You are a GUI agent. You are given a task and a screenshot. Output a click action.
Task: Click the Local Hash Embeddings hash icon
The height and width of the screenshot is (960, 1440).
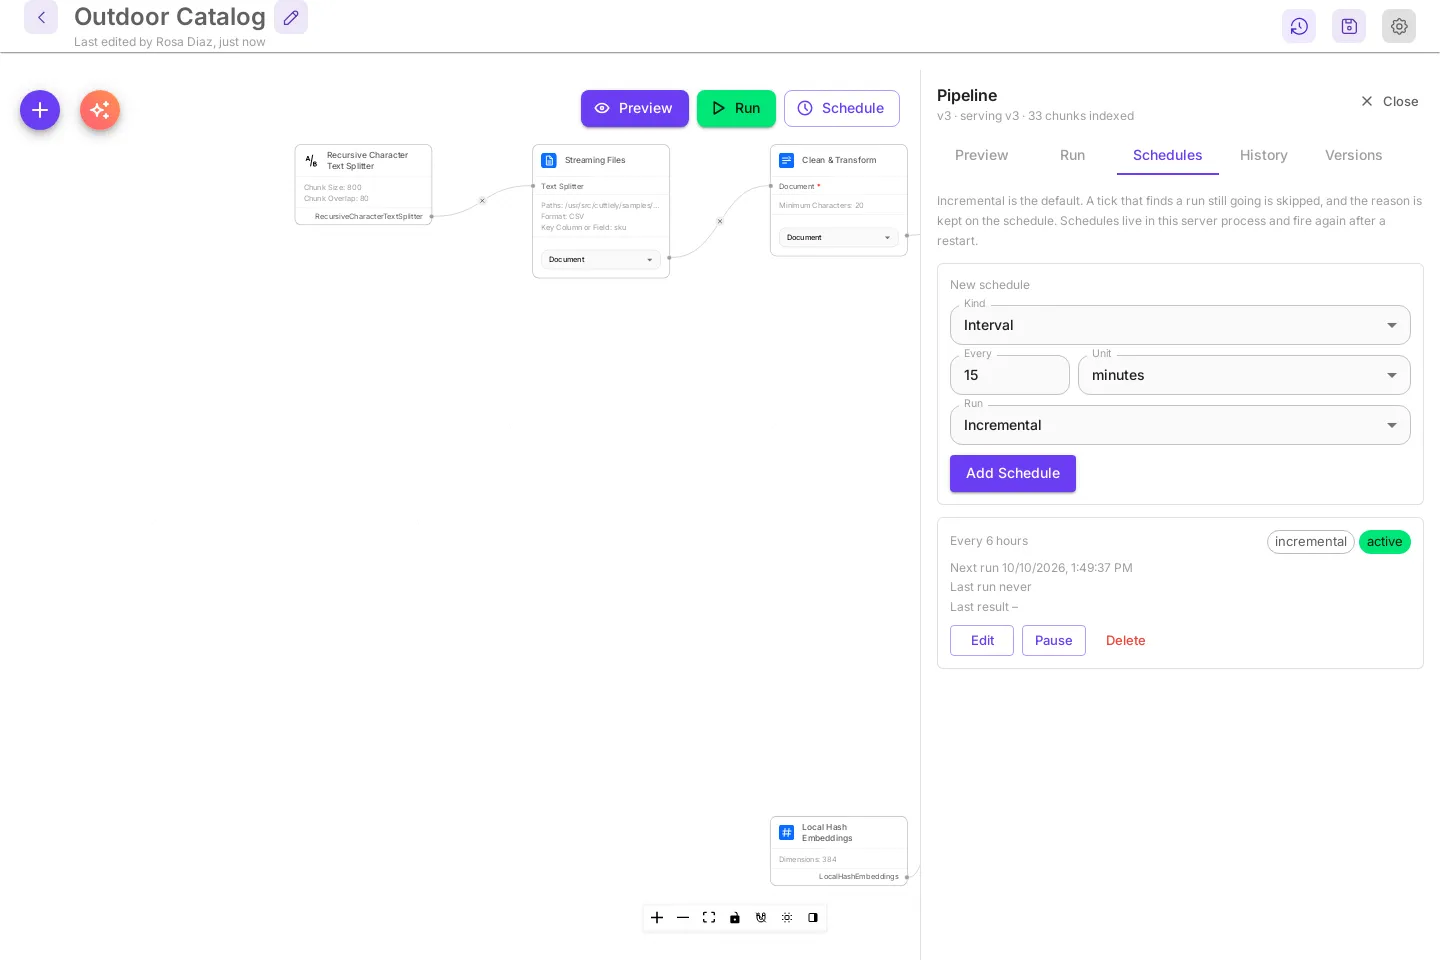[x=787, y=832]
